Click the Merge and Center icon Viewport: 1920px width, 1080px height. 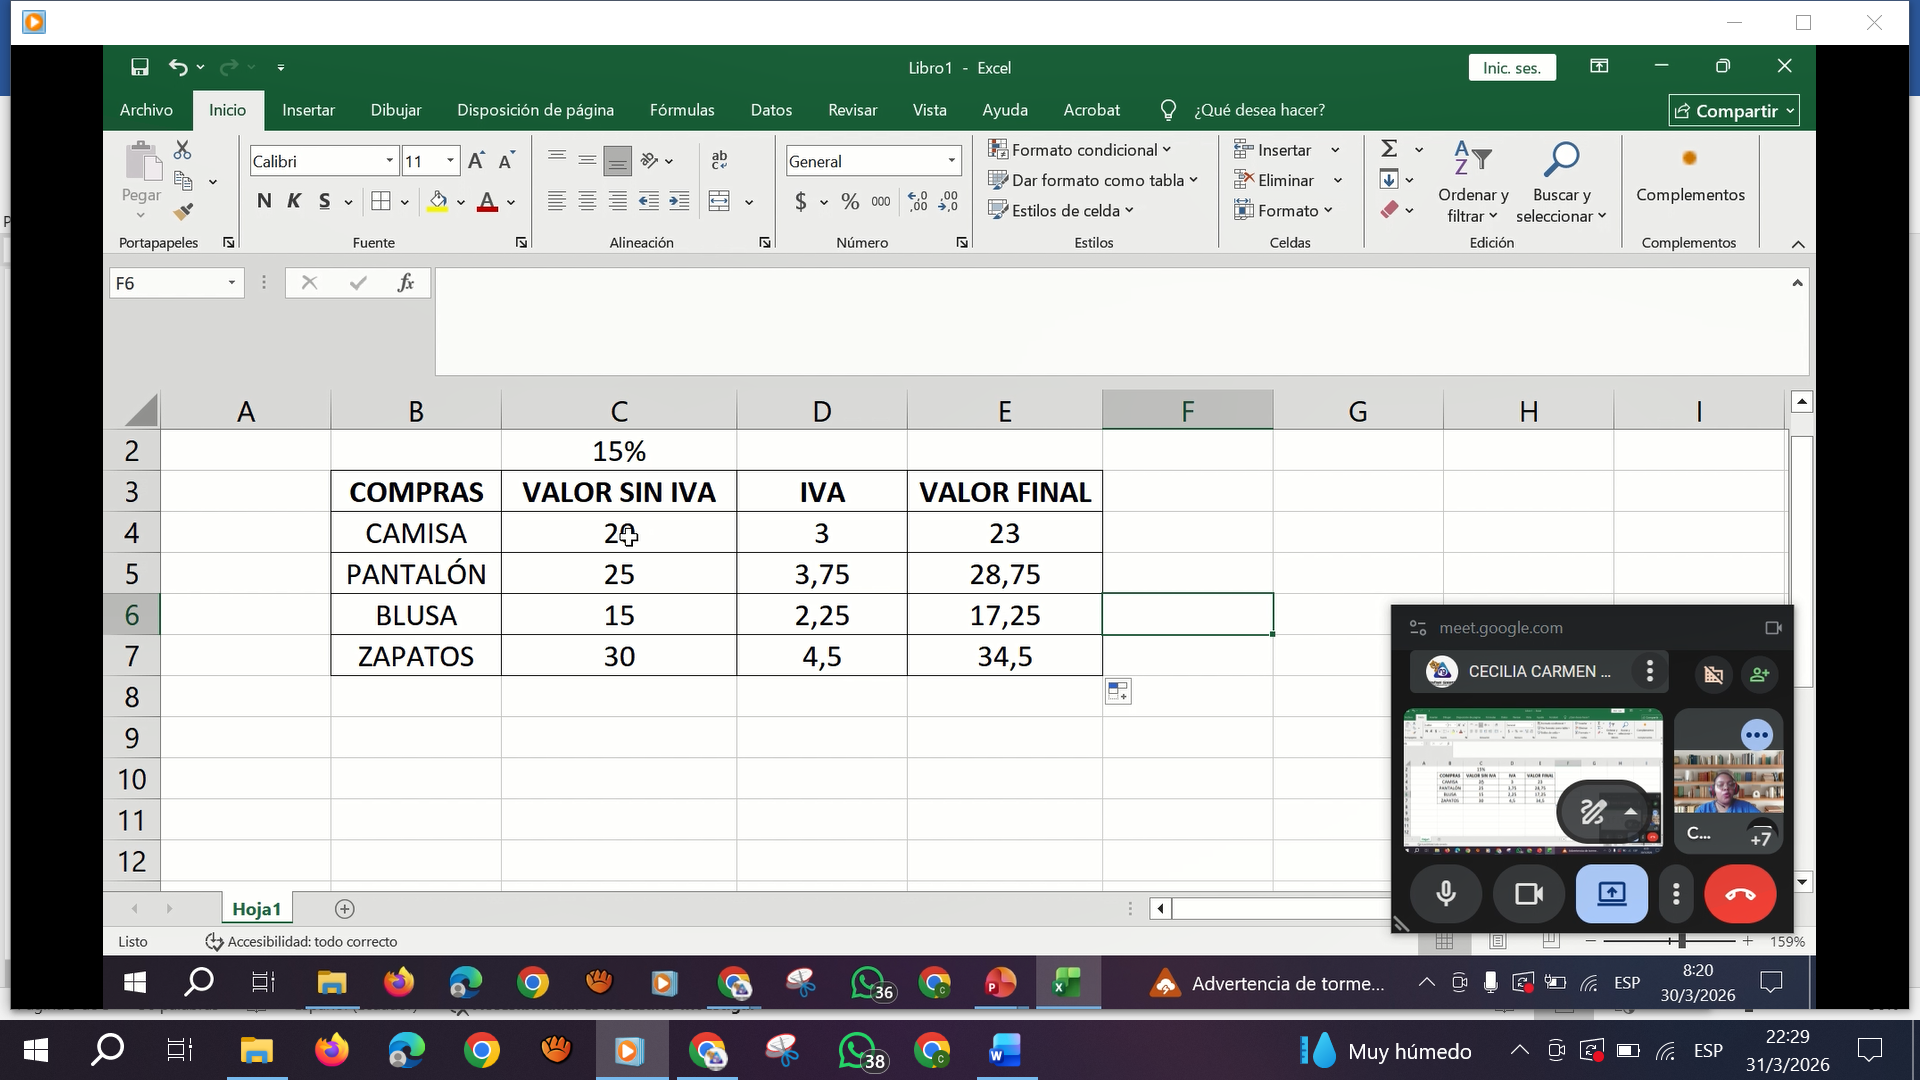(x=719, y=201)
